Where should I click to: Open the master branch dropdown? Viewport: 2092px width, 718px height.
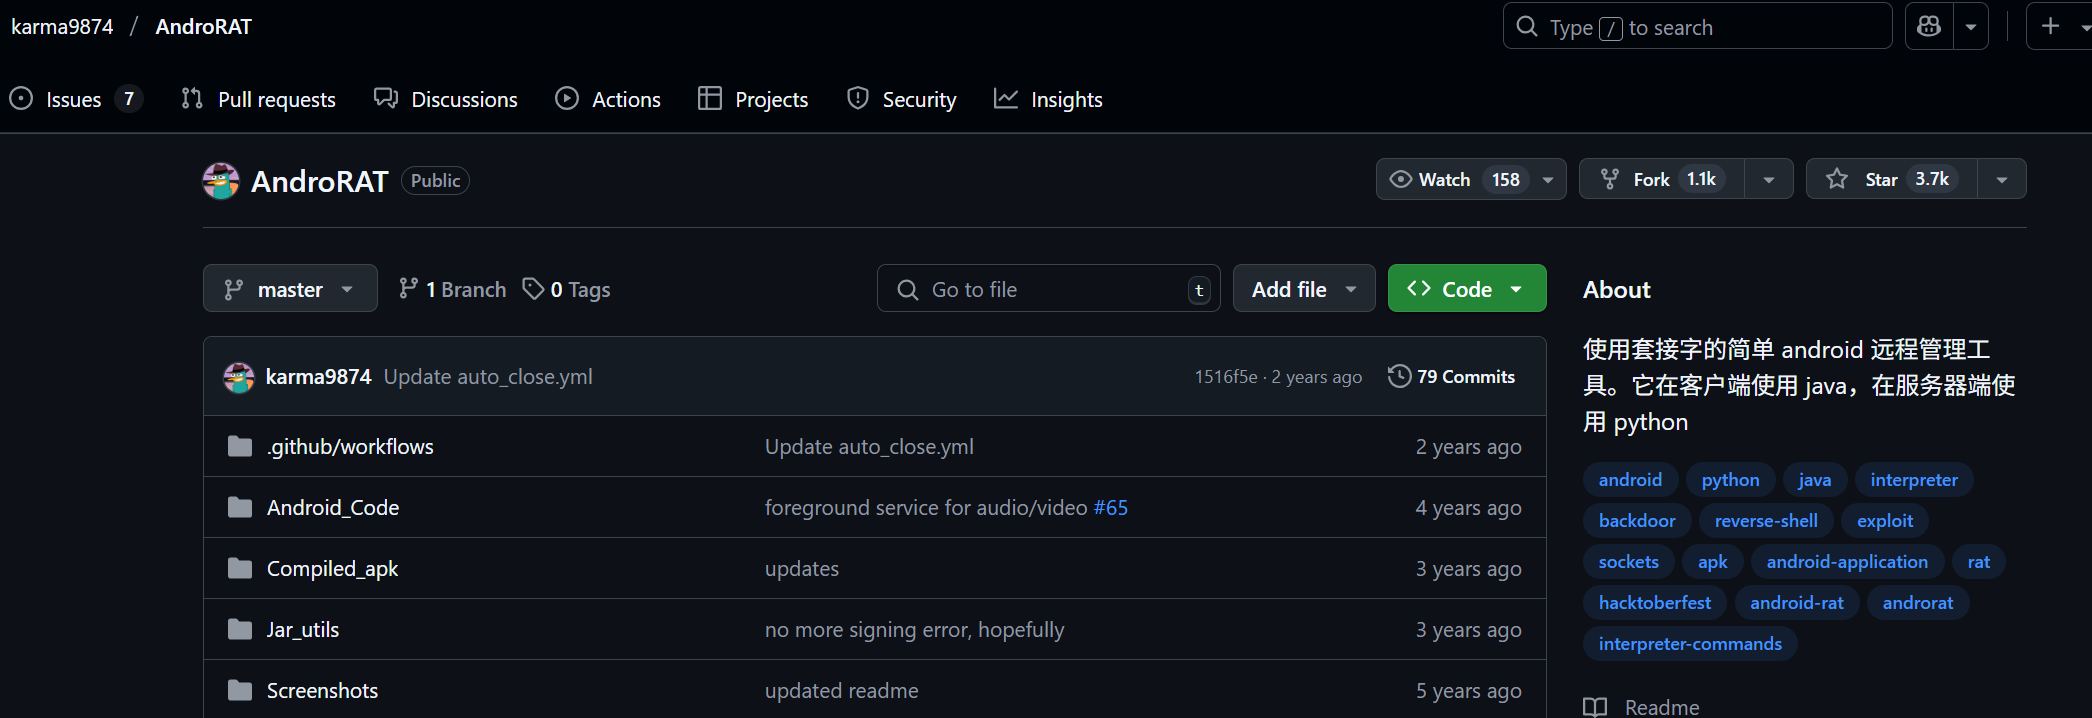pos(290,289)
